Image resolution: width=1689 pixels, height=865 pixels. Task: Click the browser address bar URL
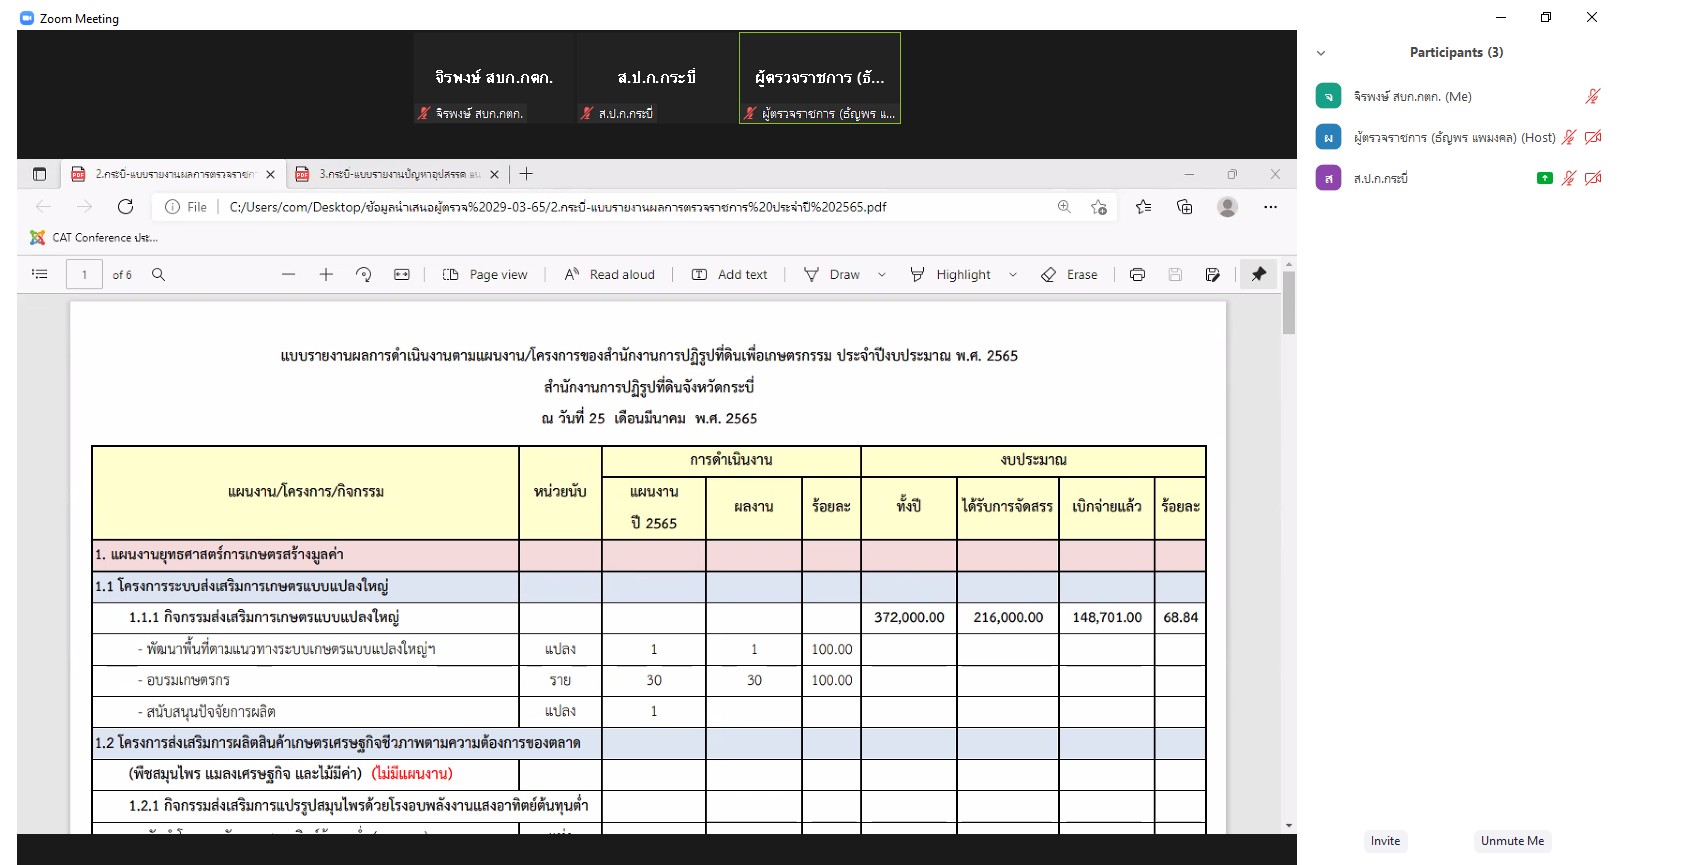coord(558,207)
